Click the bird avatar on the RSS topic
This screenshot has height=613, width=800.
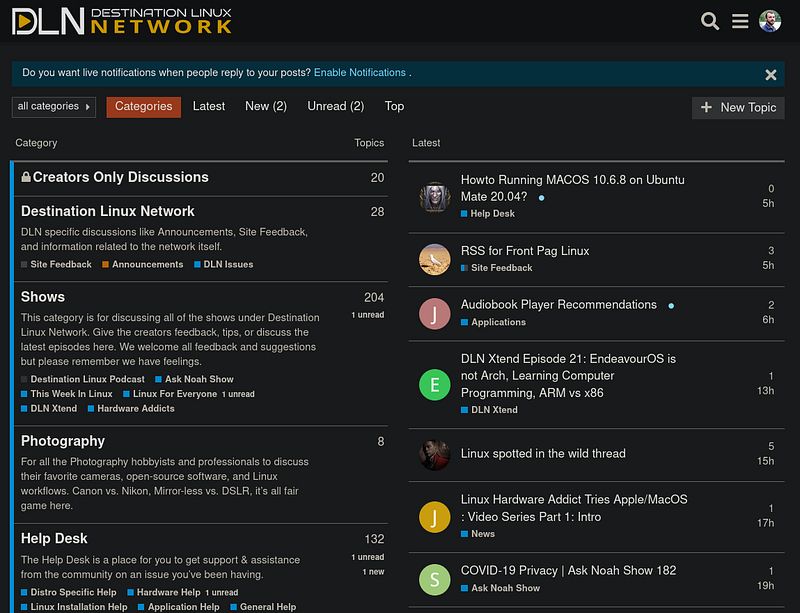tap(435, 259)
